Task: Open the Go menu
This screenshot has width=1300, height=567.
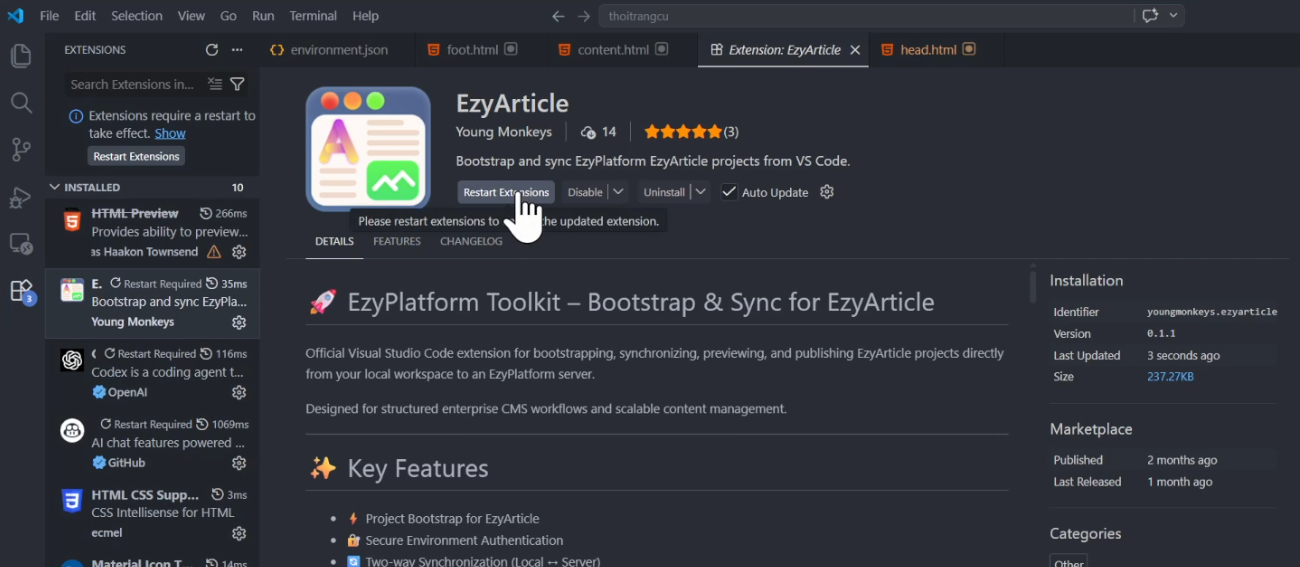Action: pos(229,16)
